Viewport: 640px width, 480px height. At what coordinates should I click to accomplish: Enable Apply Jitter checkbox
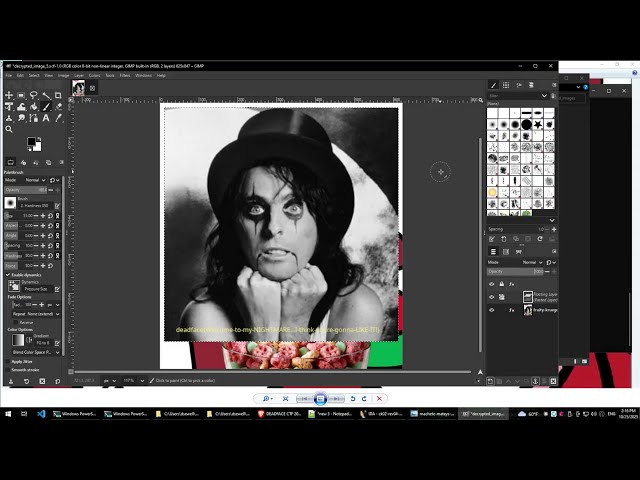[x=8, y=362]
